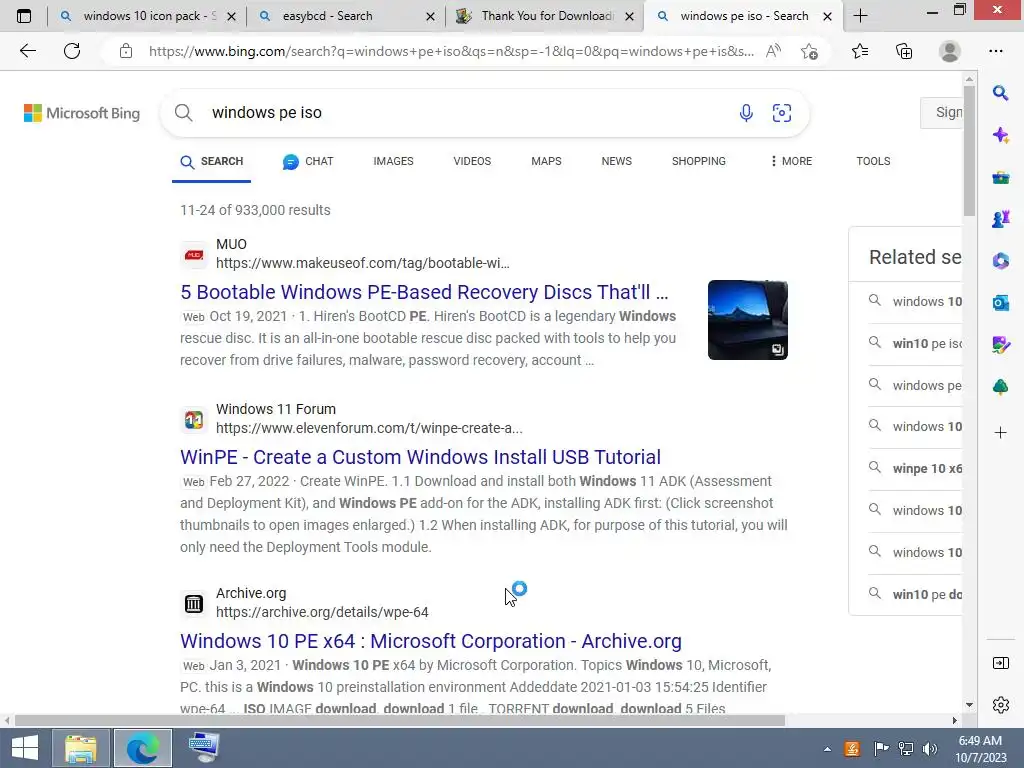Hide the sidebar panel toggle icon

(x=1000, y=664)
